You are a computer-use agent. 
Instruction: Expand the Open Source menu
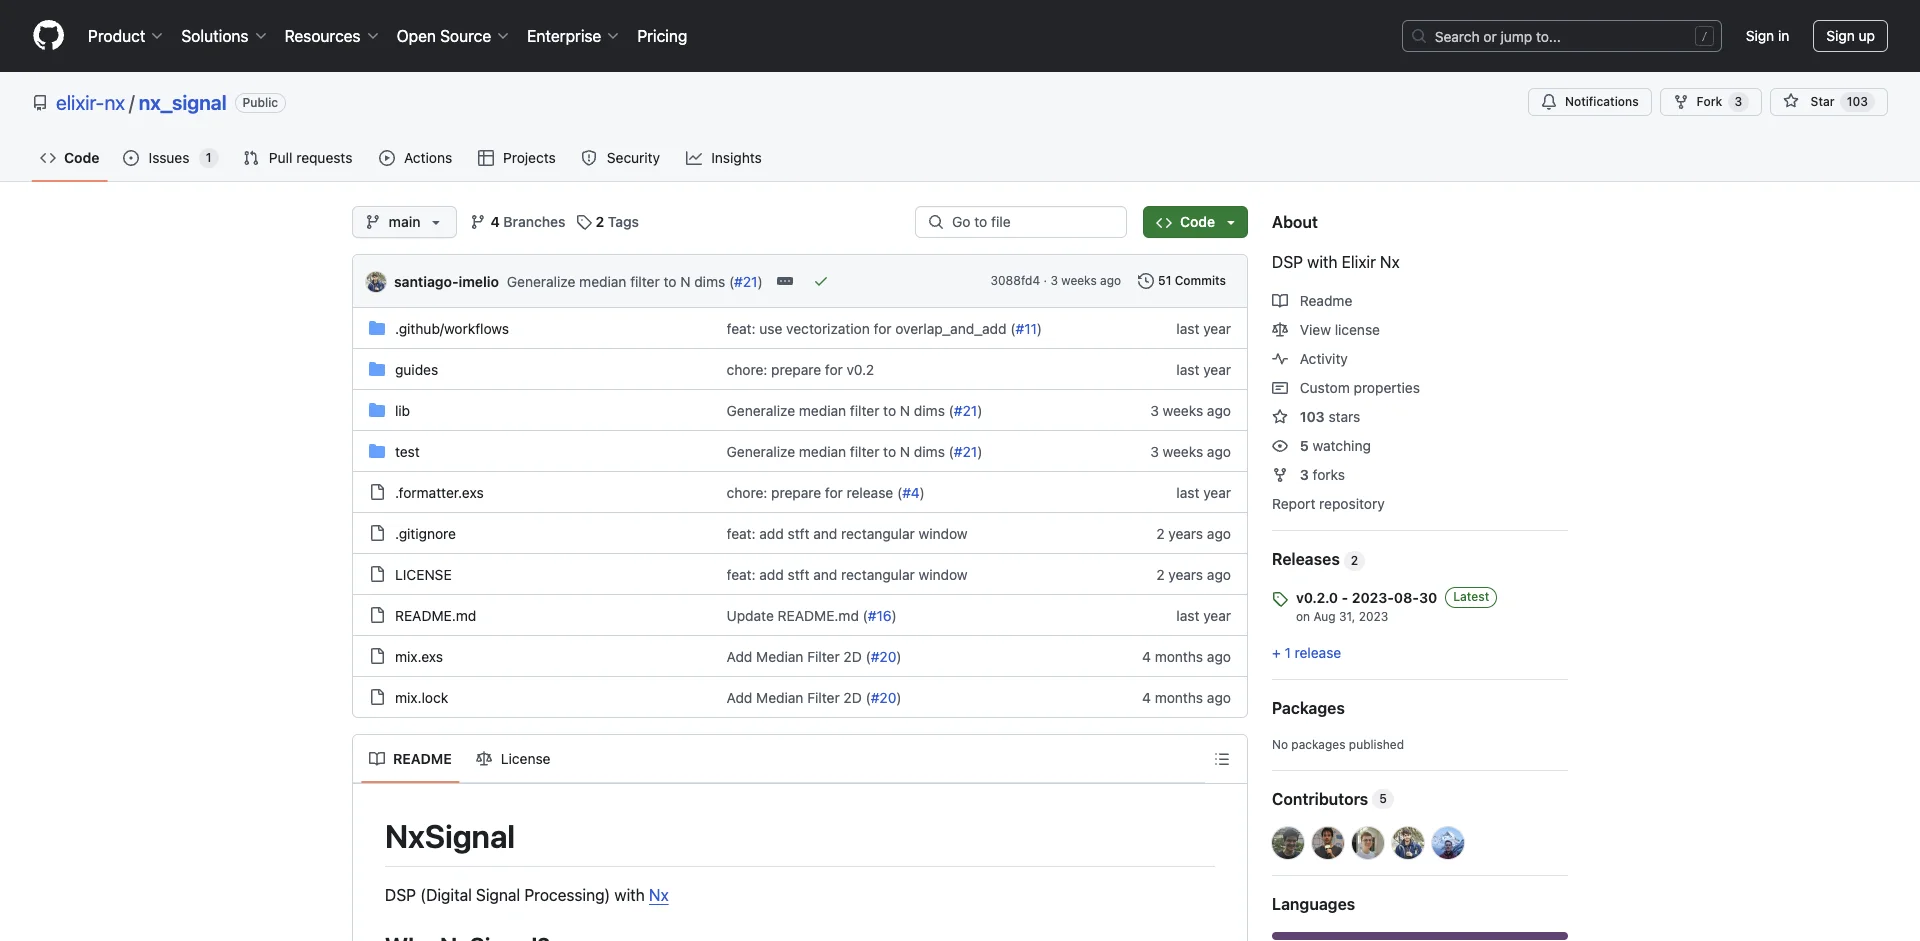[x=452, y=36]
